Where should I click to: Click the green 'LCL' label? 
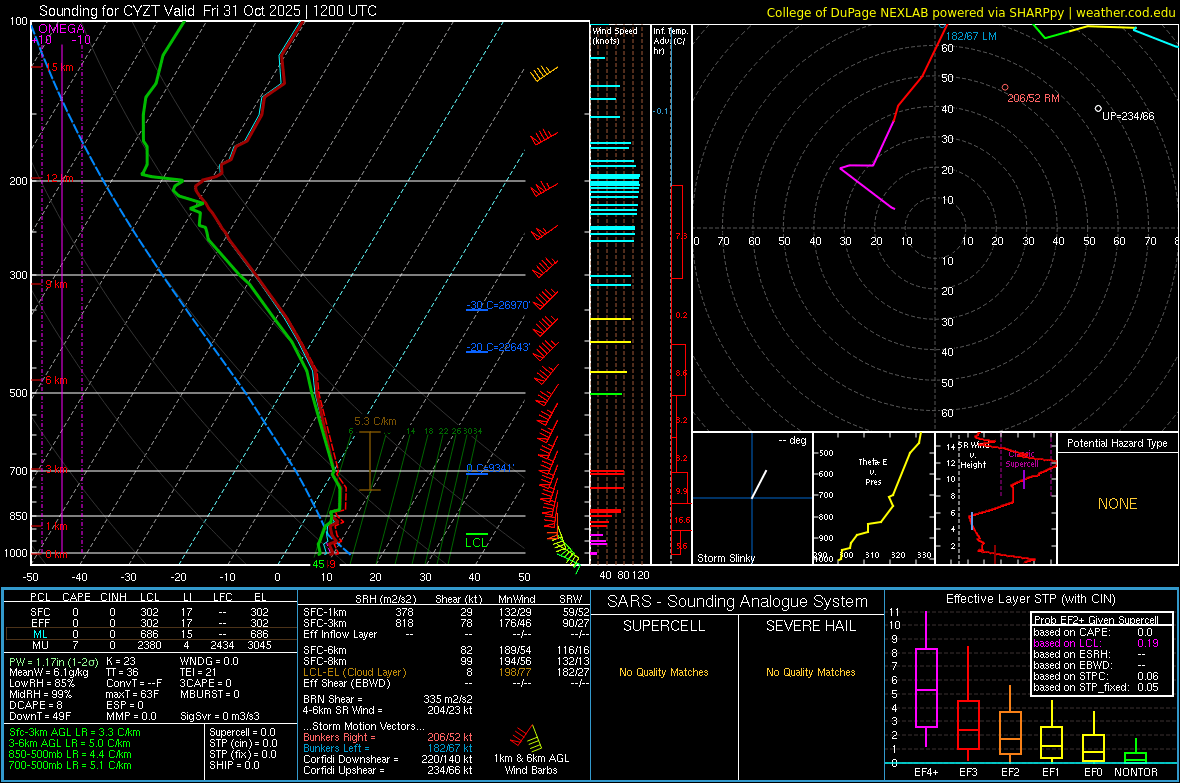click(x=476, y=542)
